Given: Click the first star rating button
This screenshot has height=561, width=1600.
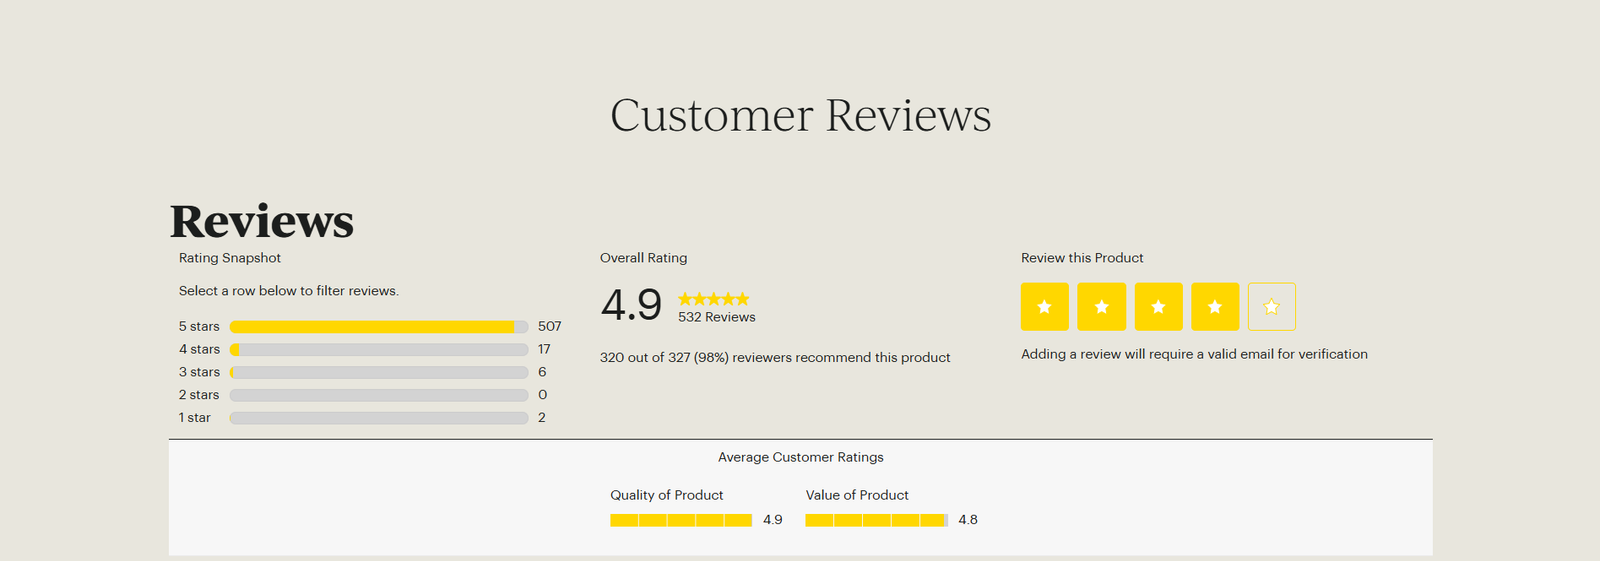Looking at the screenshot, I should (1044, 307).
